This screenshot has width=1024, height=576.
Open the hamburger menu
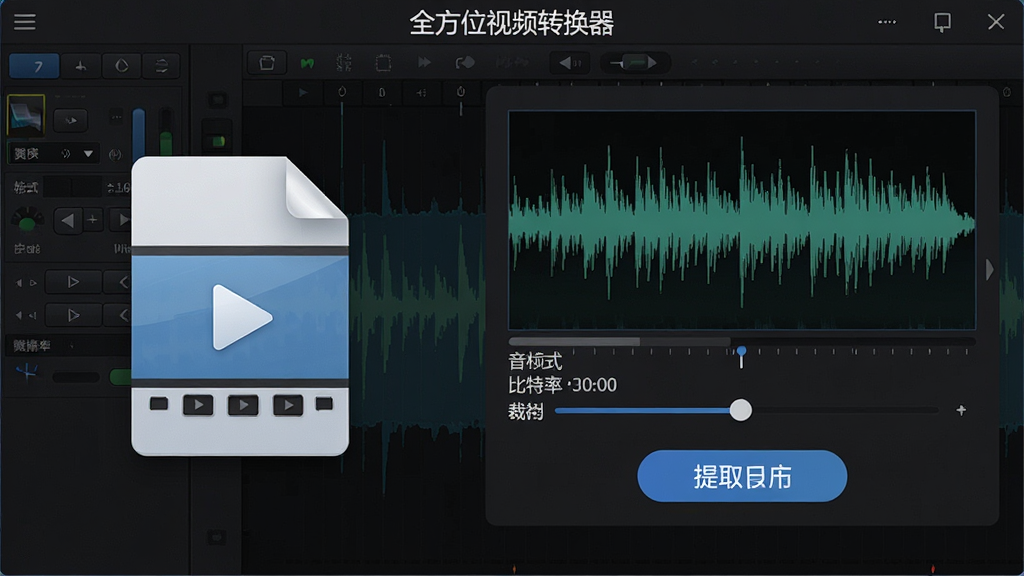(x=25, y=22)
